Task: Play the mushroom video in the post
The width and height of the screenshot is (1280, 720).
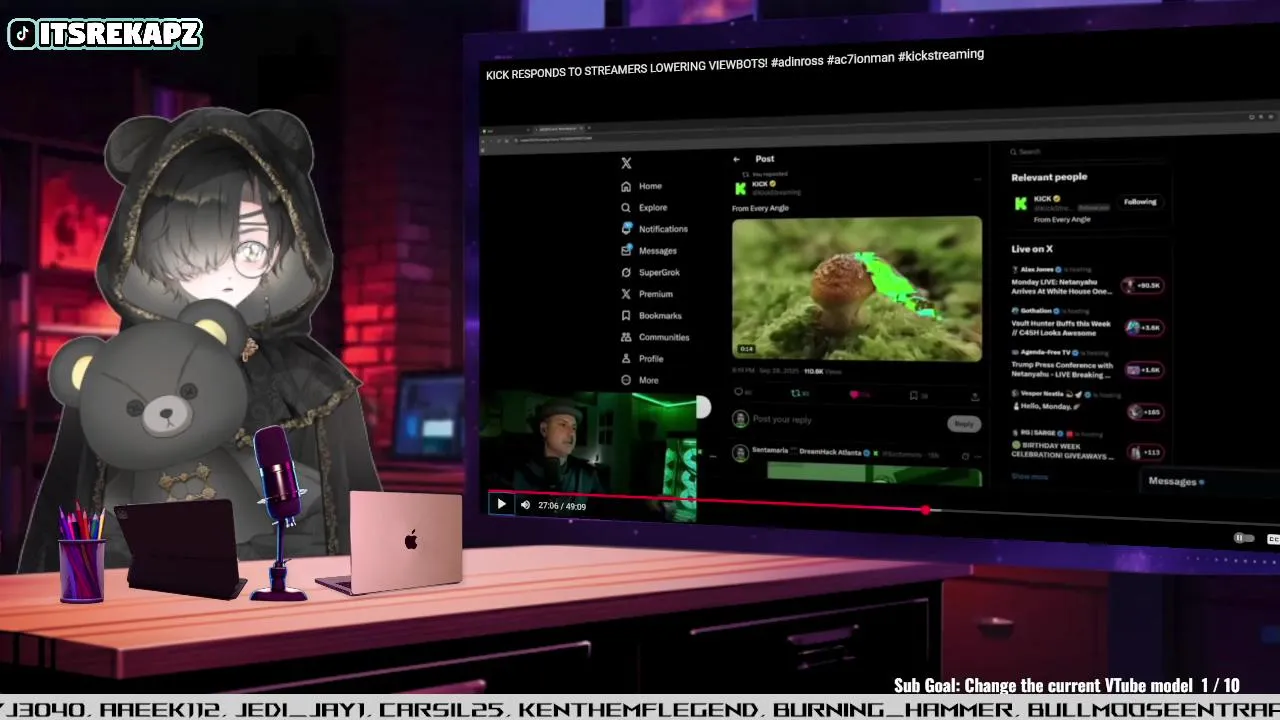Action: pos(857,288)
